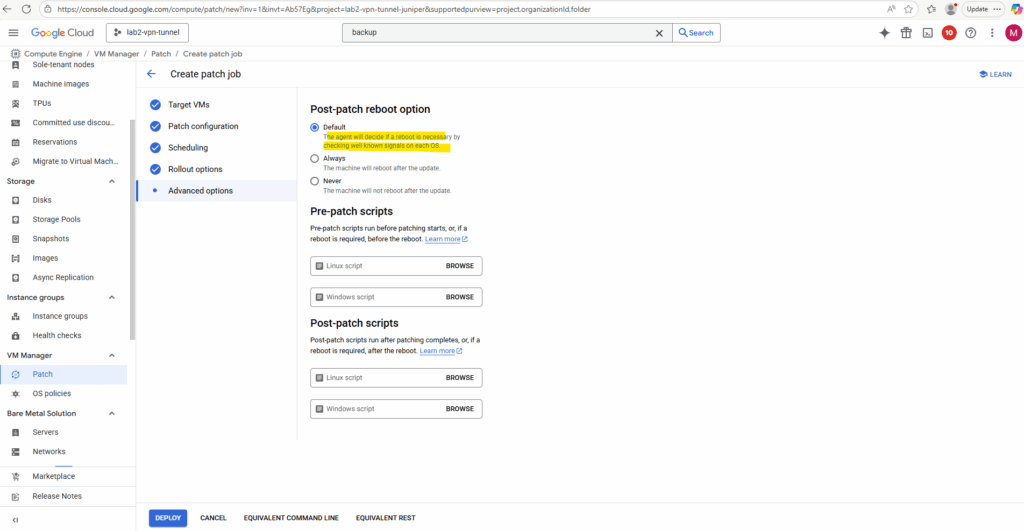
Task: Click the Instance groups item icon
Action: click(x=16, y=316)
